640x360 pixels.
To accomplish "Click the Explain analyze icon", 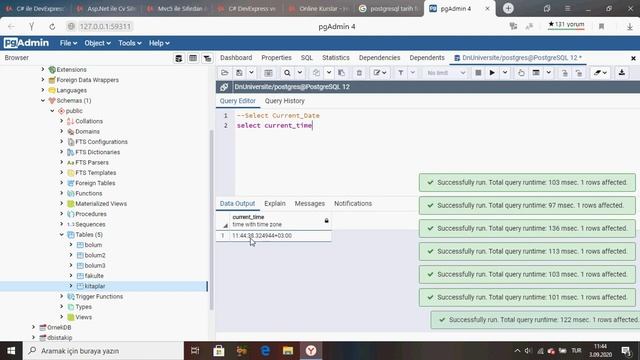I will tap(536, 73).
